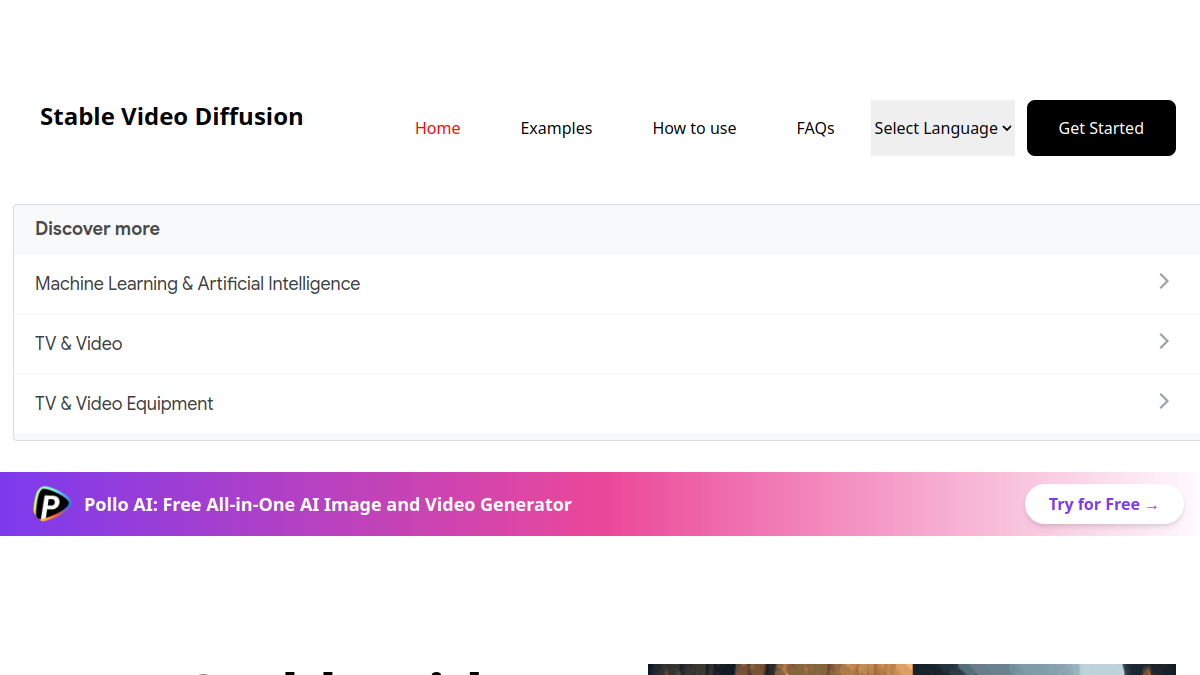Open the Select Language dropdown
This screenshot has width=1200, height=675.
coord(943,128)
